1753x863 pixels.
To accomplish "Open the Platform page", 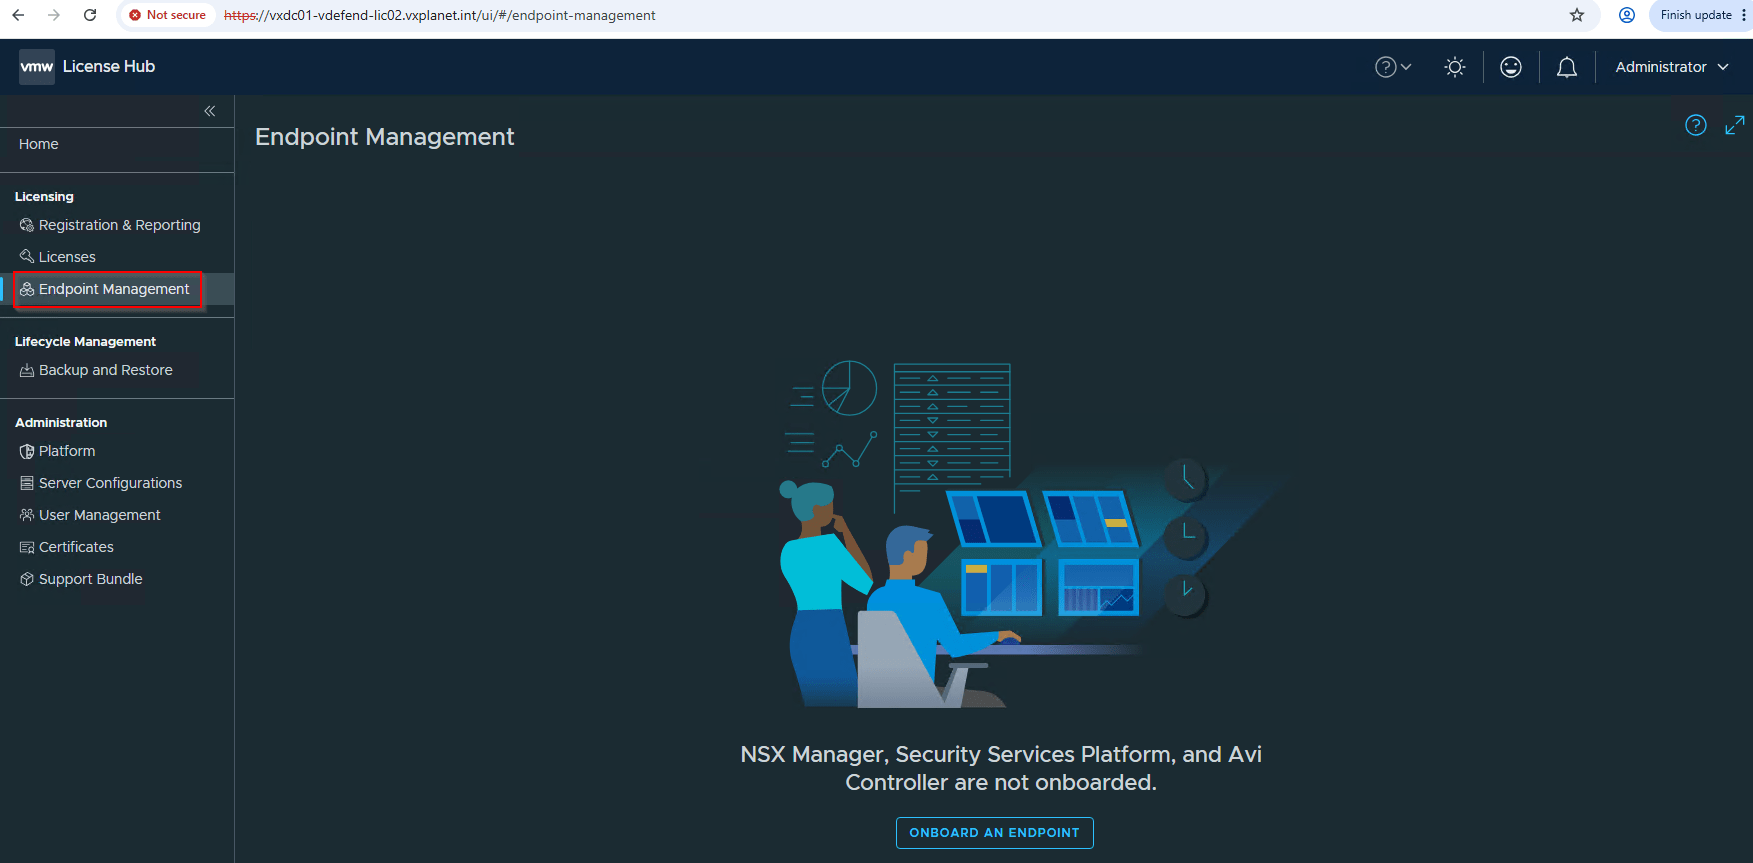I will [67, 451].
